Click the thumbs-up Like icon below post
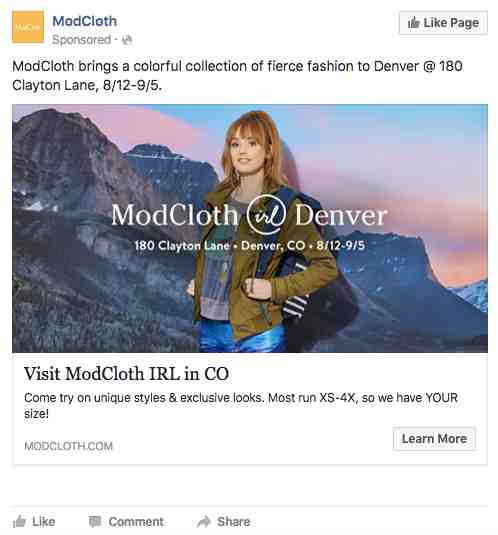The height and width of the screenshot is (535, 498). tap(19, 521)
